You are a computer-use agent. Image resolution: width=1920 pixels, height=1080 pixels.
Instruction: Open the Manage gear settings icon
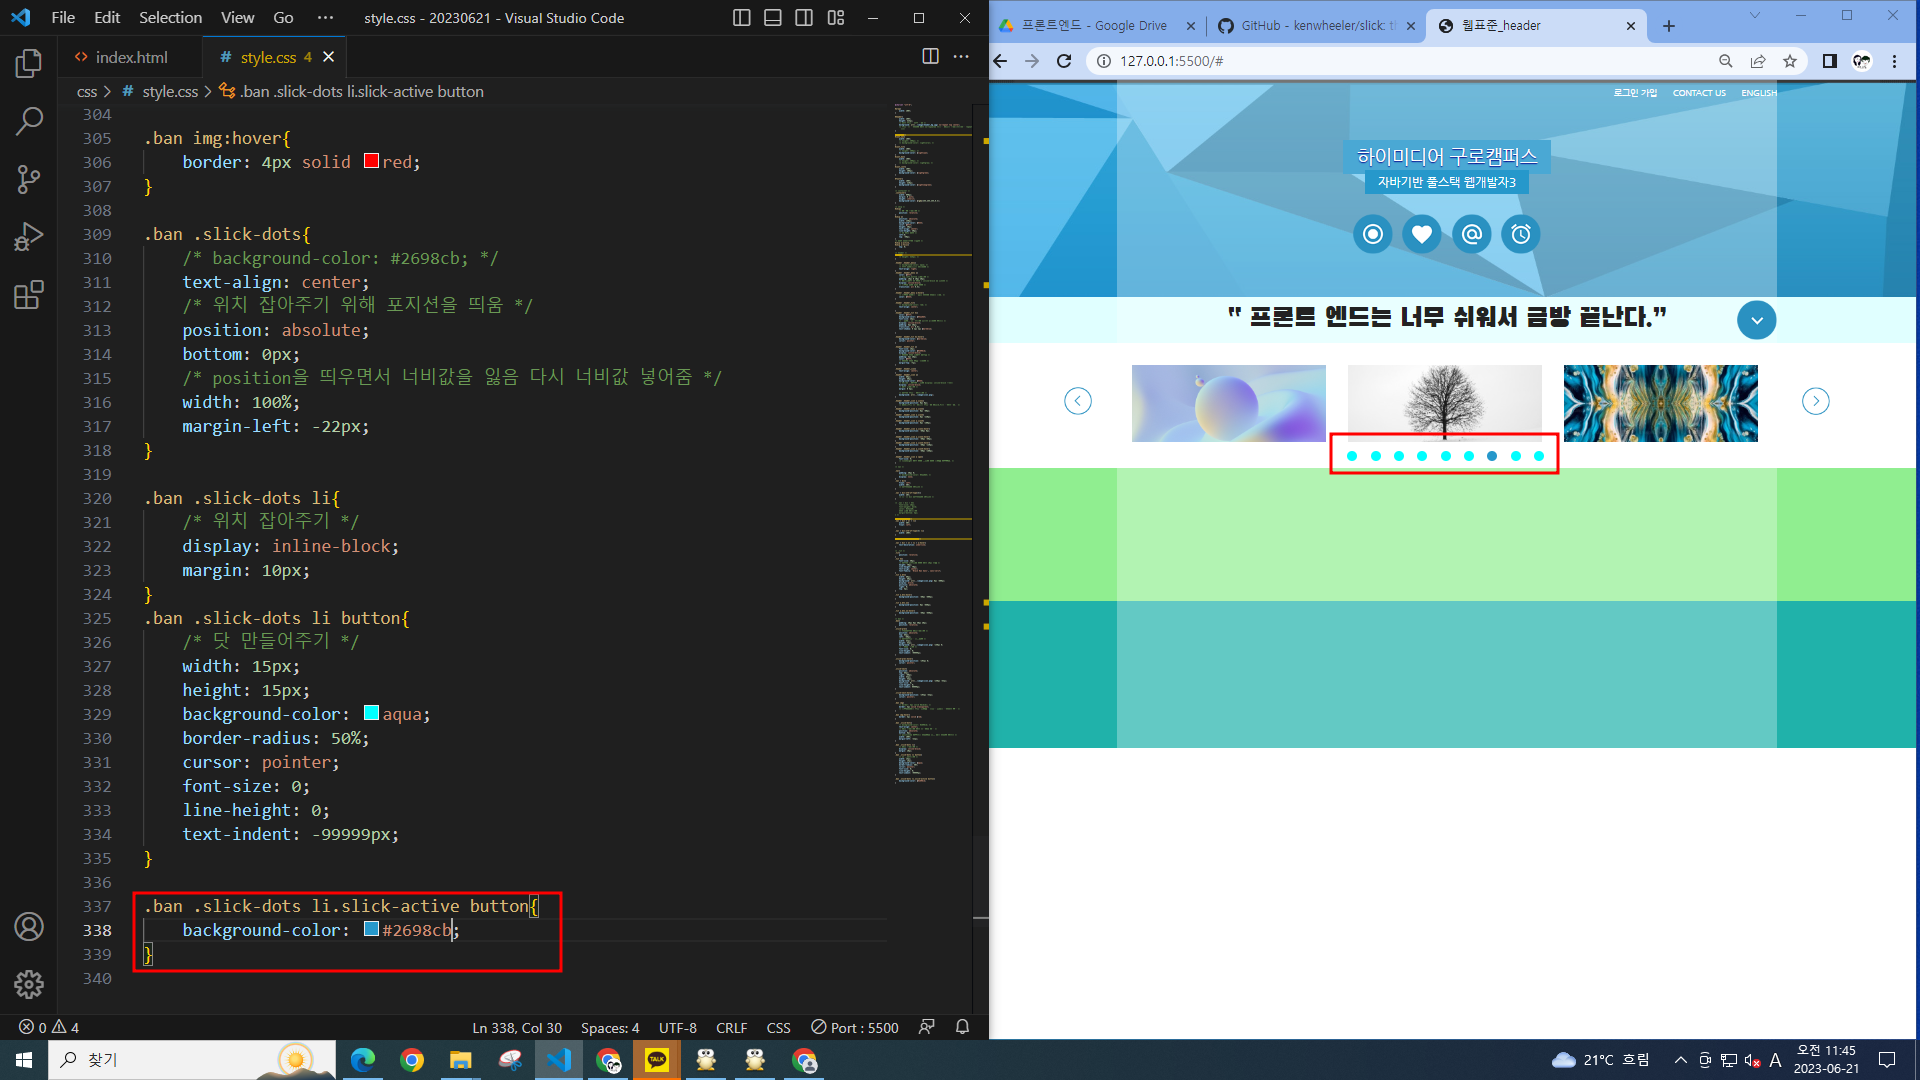pos(29,984)
